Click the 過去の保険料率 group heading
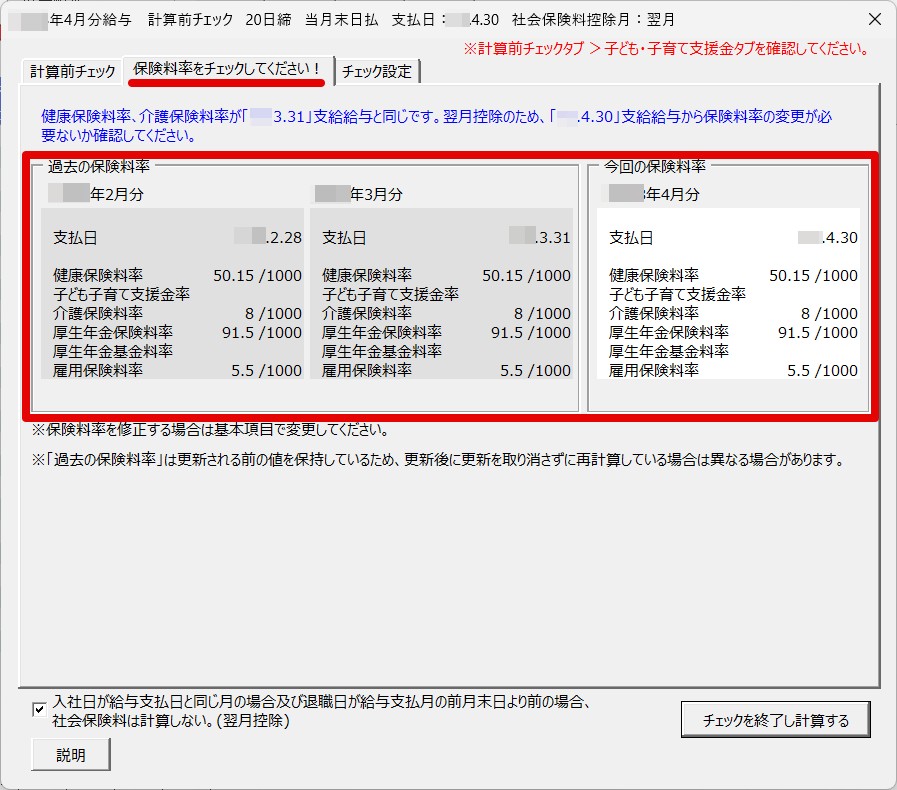 pyautogui.click(x=99, y=166)
